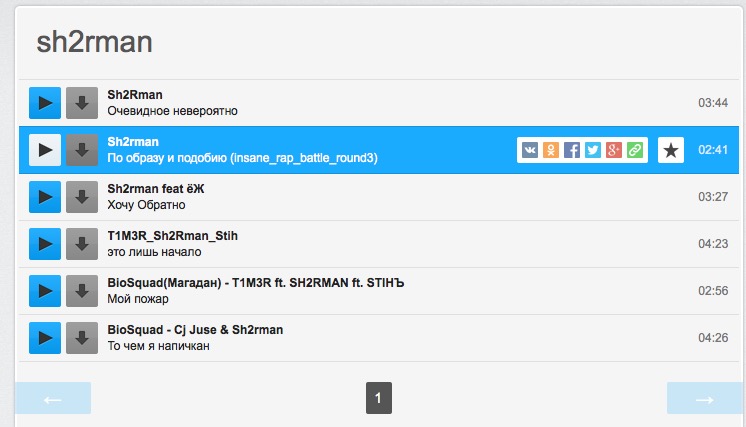The image size is (746, 427).
Task: Play the highlighted track По образу и подобию
Action: click(45, 150)
